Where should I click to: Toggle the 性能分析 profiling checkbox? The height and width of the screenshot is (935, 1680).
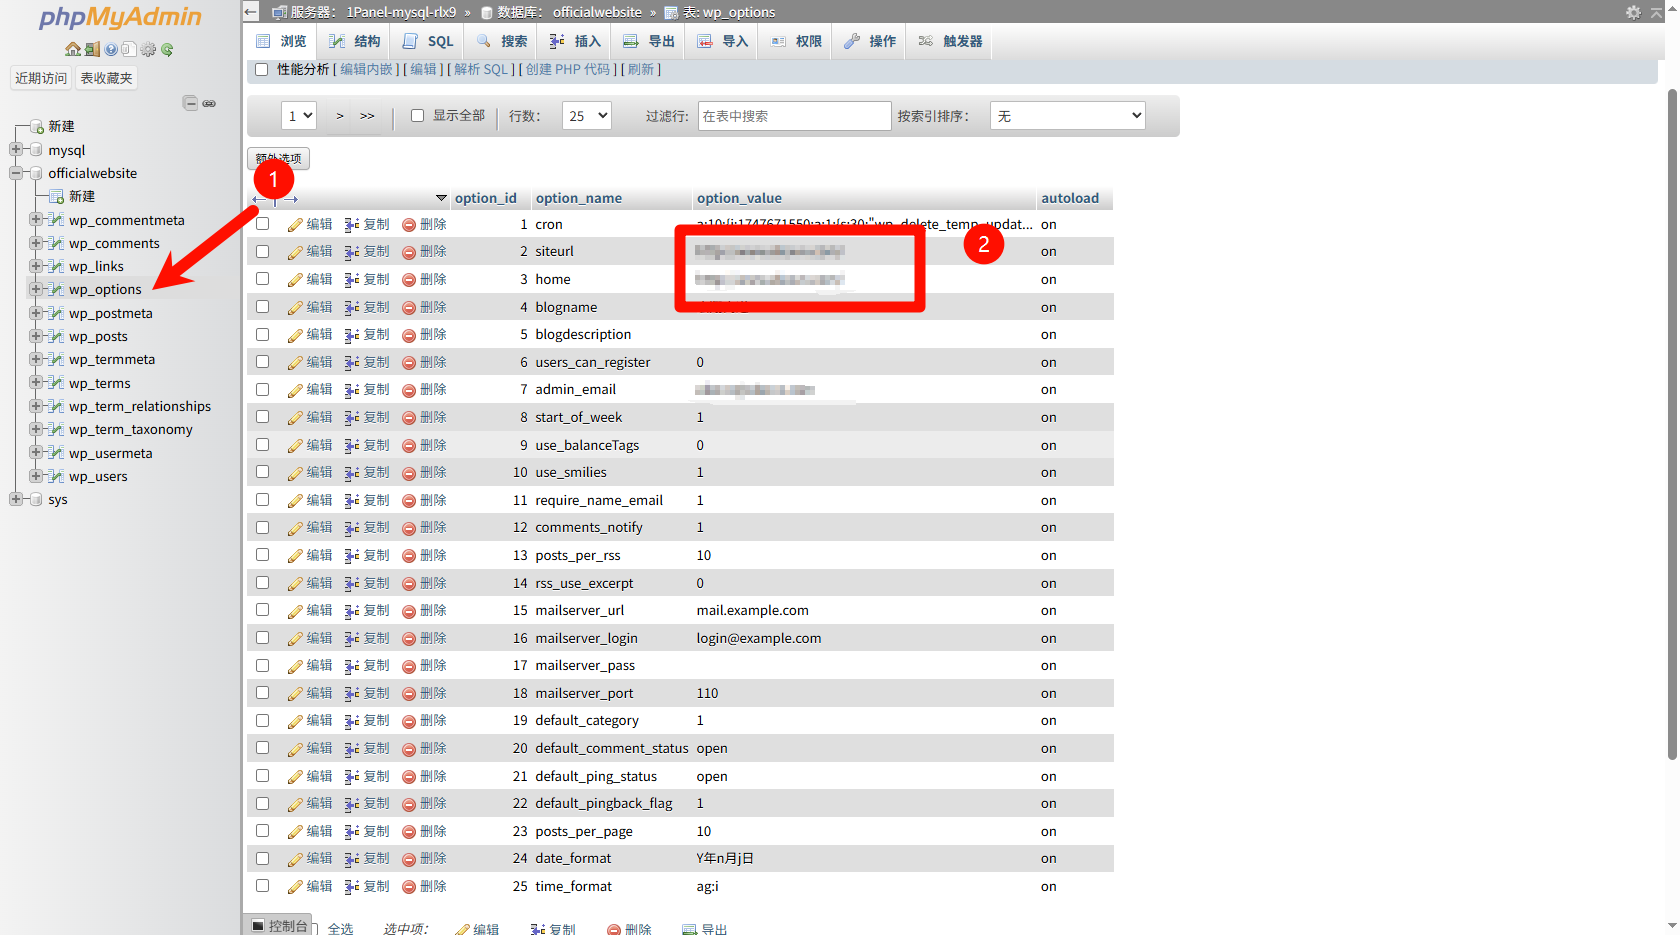(262, 70)
